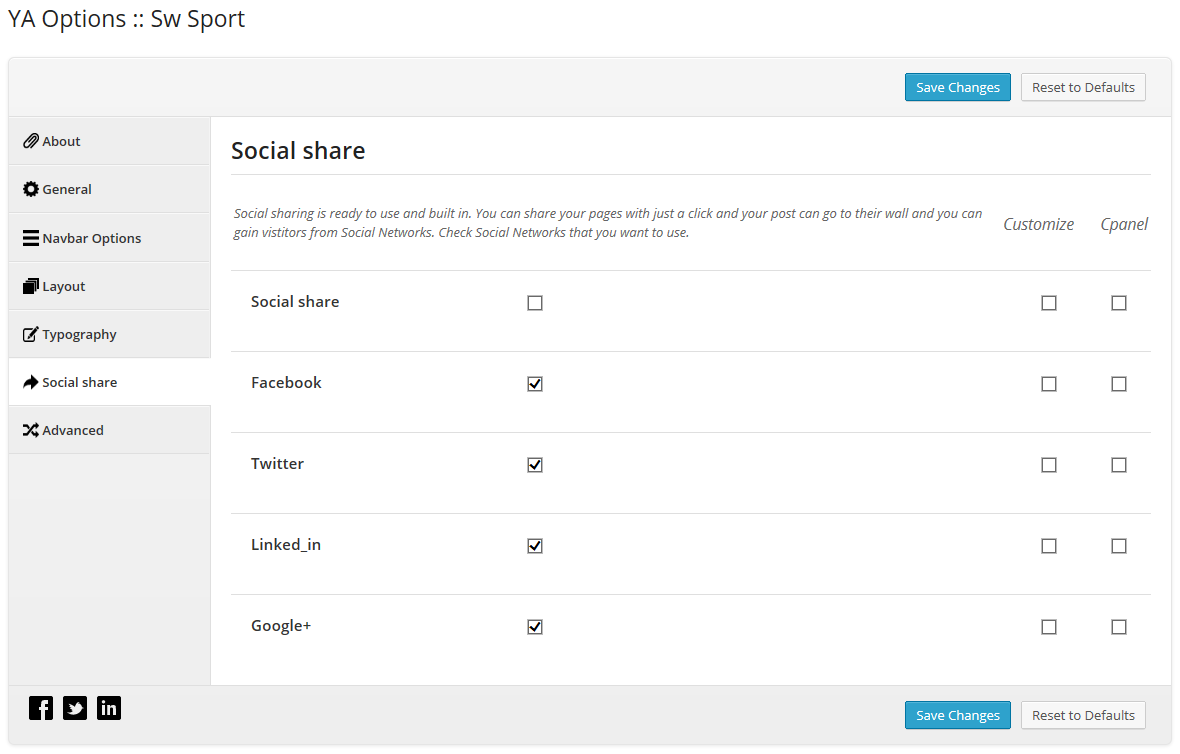Tick the Customize checkbox for Google+ row
The width and height of the screenshot is (1180, 754).
1049,627
